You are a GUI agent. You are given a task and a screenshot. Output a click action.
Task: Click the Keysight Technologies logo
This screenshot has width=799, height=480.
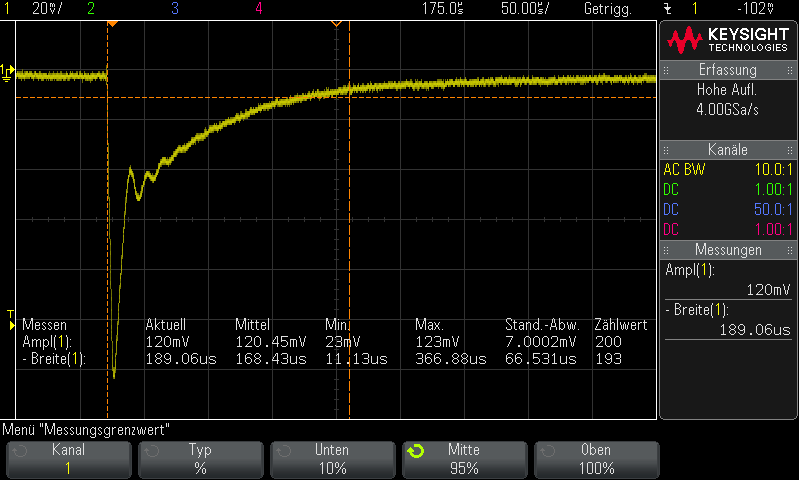[728, 40]
